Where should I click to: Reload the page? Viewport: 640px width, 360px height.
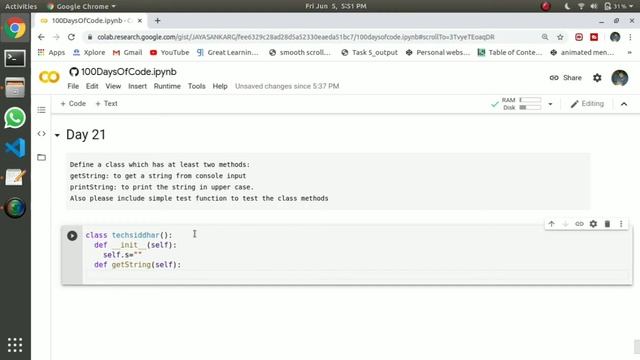[x=71, y=37]
